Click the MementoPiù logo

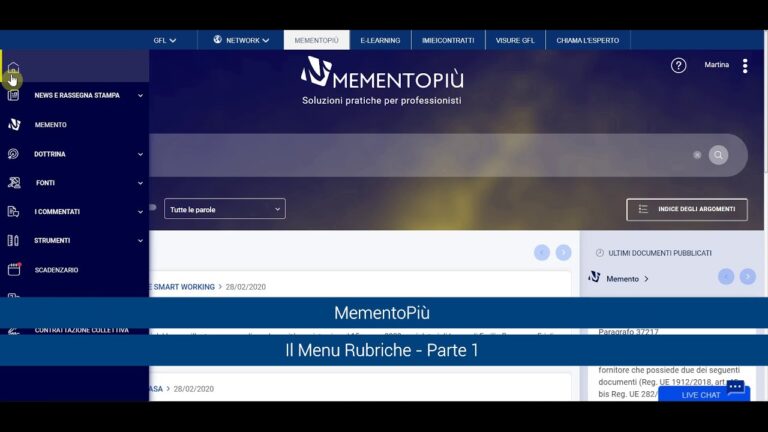coord(382,73)
